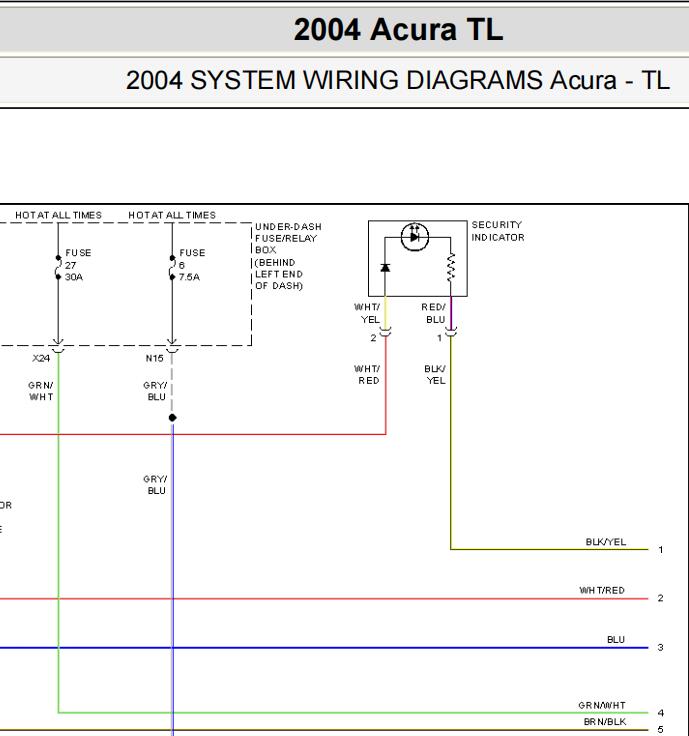This screenshot has width=689, height=736.
Task: Click the "X24" connector label
Action: point(41,358)
